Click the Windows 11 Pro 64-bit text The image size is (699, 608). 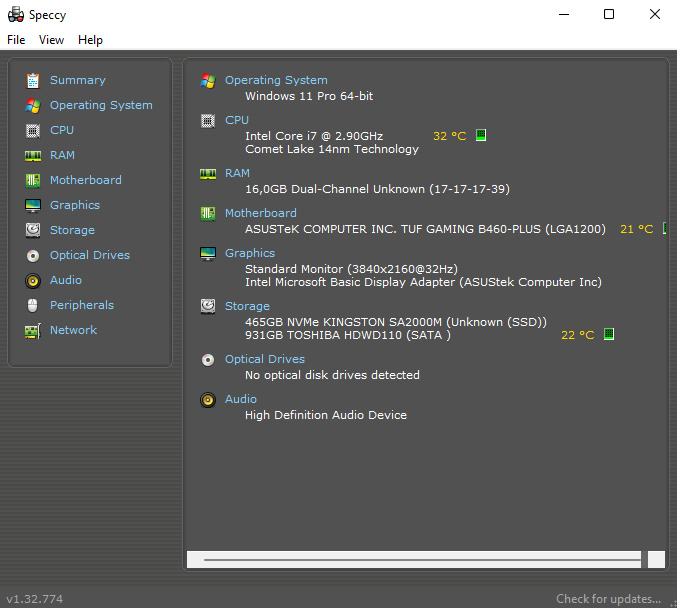(x=309, y=96)
